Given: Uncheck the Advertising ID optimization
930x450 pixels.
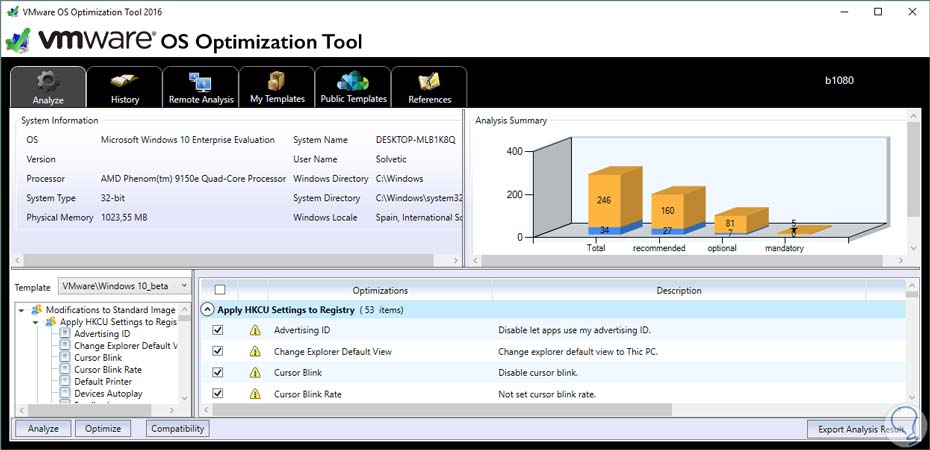Looking at the screenshot, I should tap(218, 330).
